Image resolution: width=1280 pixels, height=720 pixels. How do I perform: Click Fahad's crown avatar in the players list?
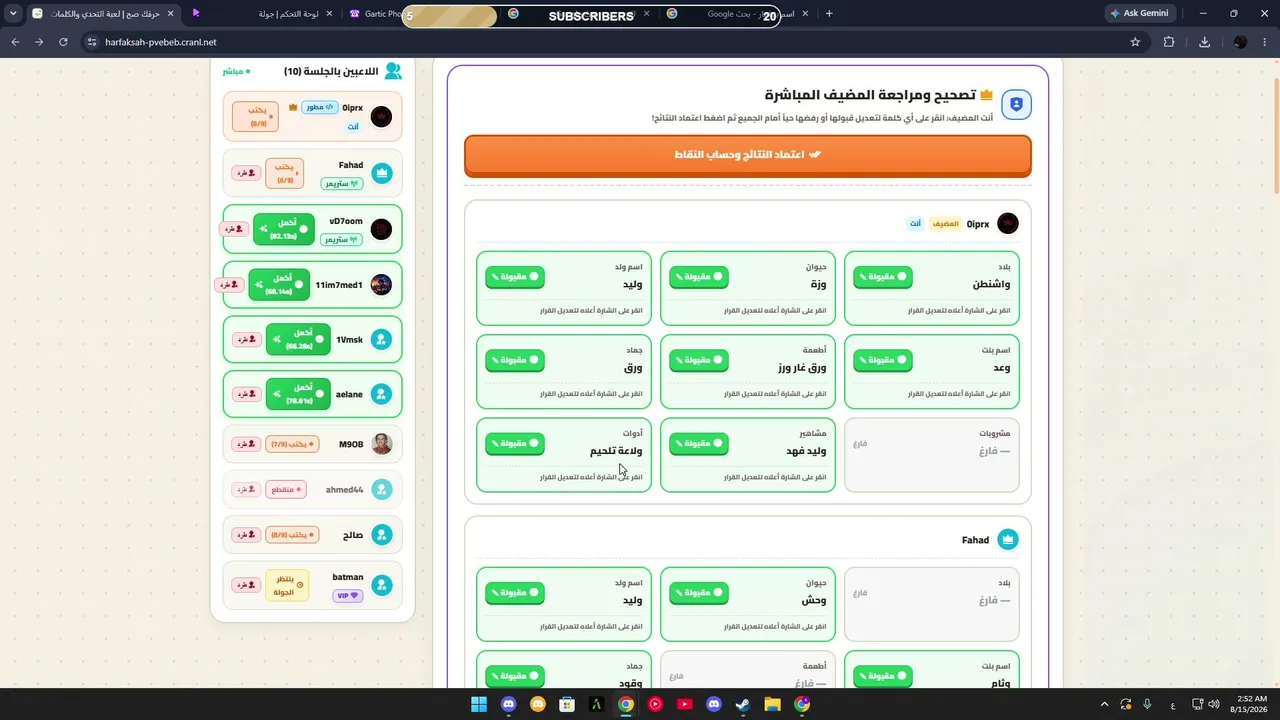(381, 173)
